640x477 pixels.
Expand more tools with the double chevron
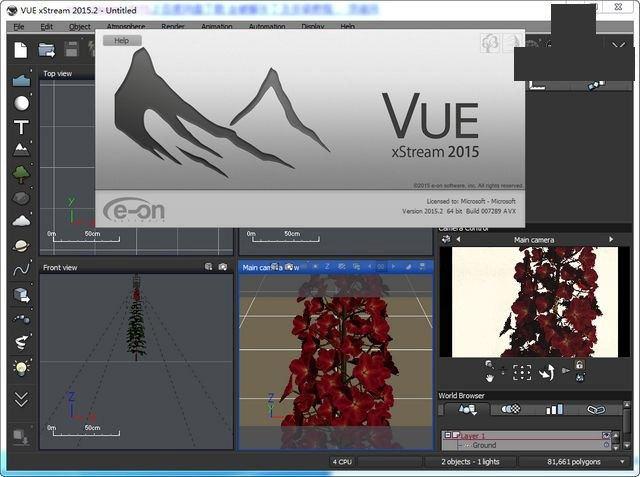[21, 399]
